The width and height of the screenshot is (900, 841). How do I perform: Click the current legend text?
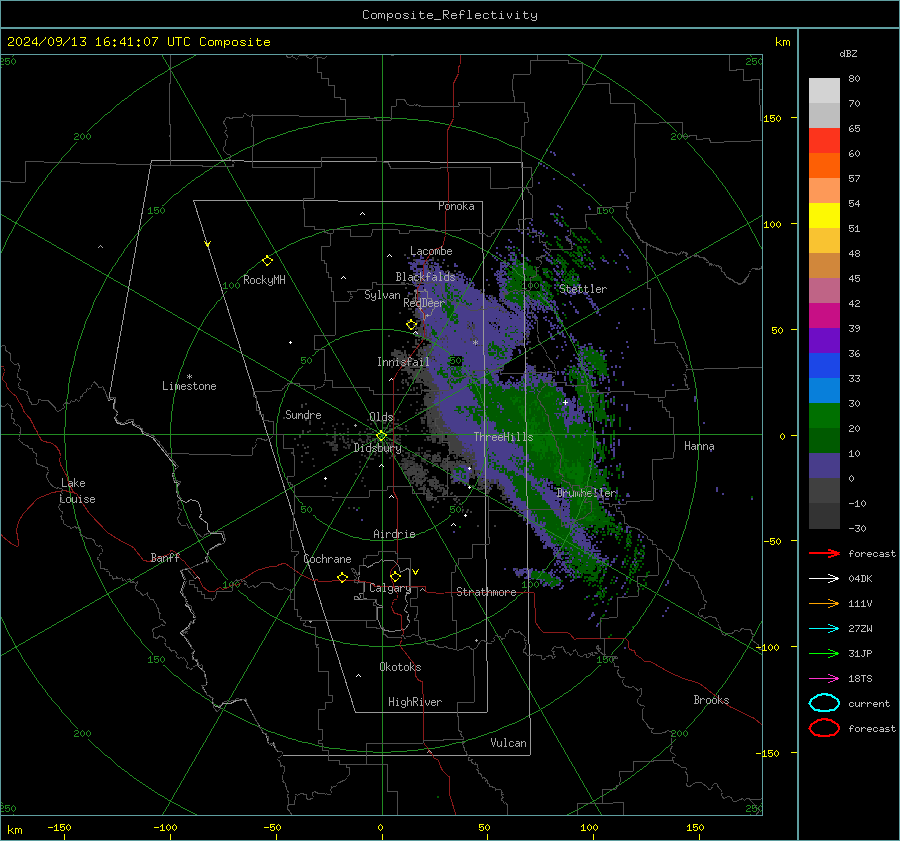pos(868,703)
